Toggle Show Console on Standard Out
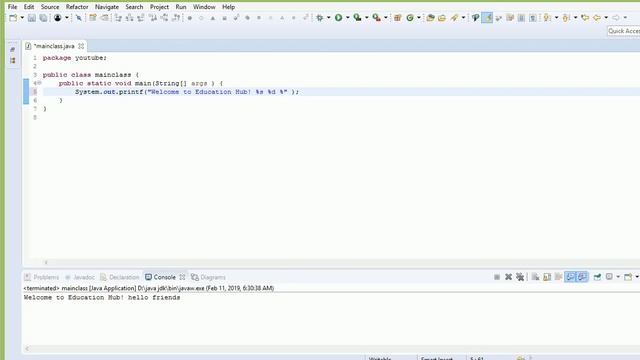Viewport: 640px width, 360px height. tap(570, 277)
